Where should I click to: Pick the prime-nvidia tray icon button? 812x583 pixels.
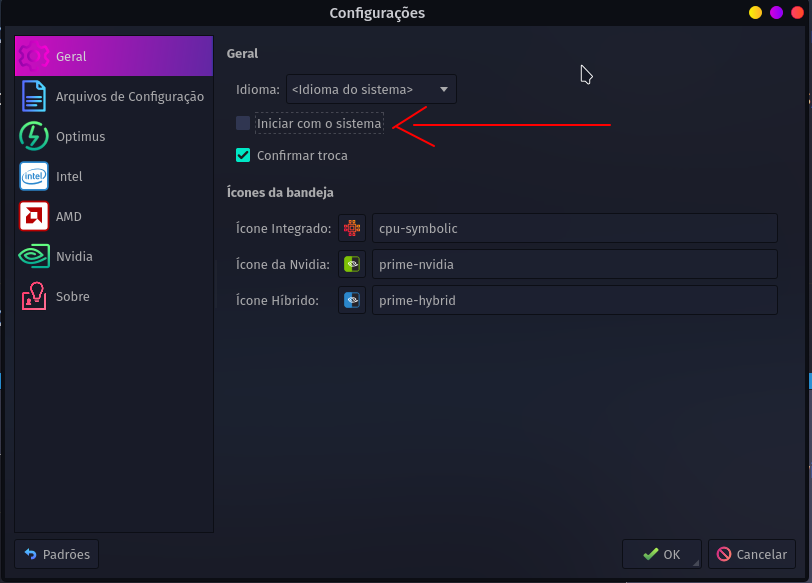(352, 264)
